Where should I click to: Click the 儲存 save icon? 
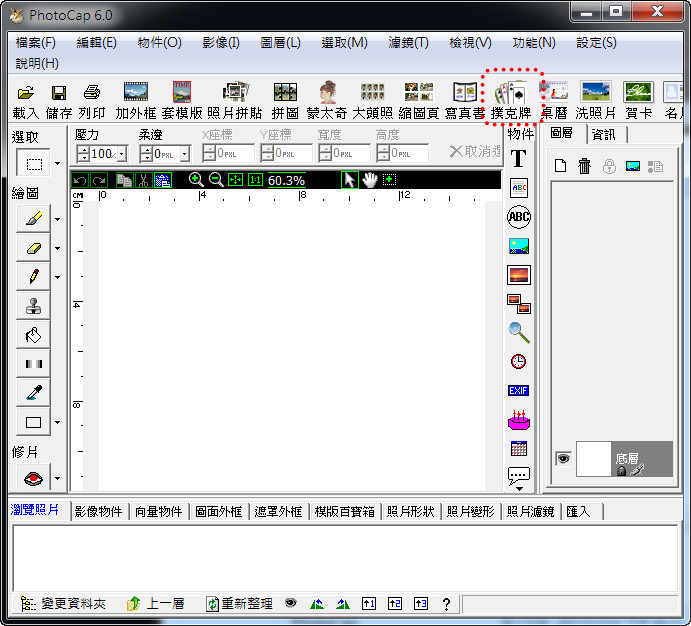pos(59,100)
